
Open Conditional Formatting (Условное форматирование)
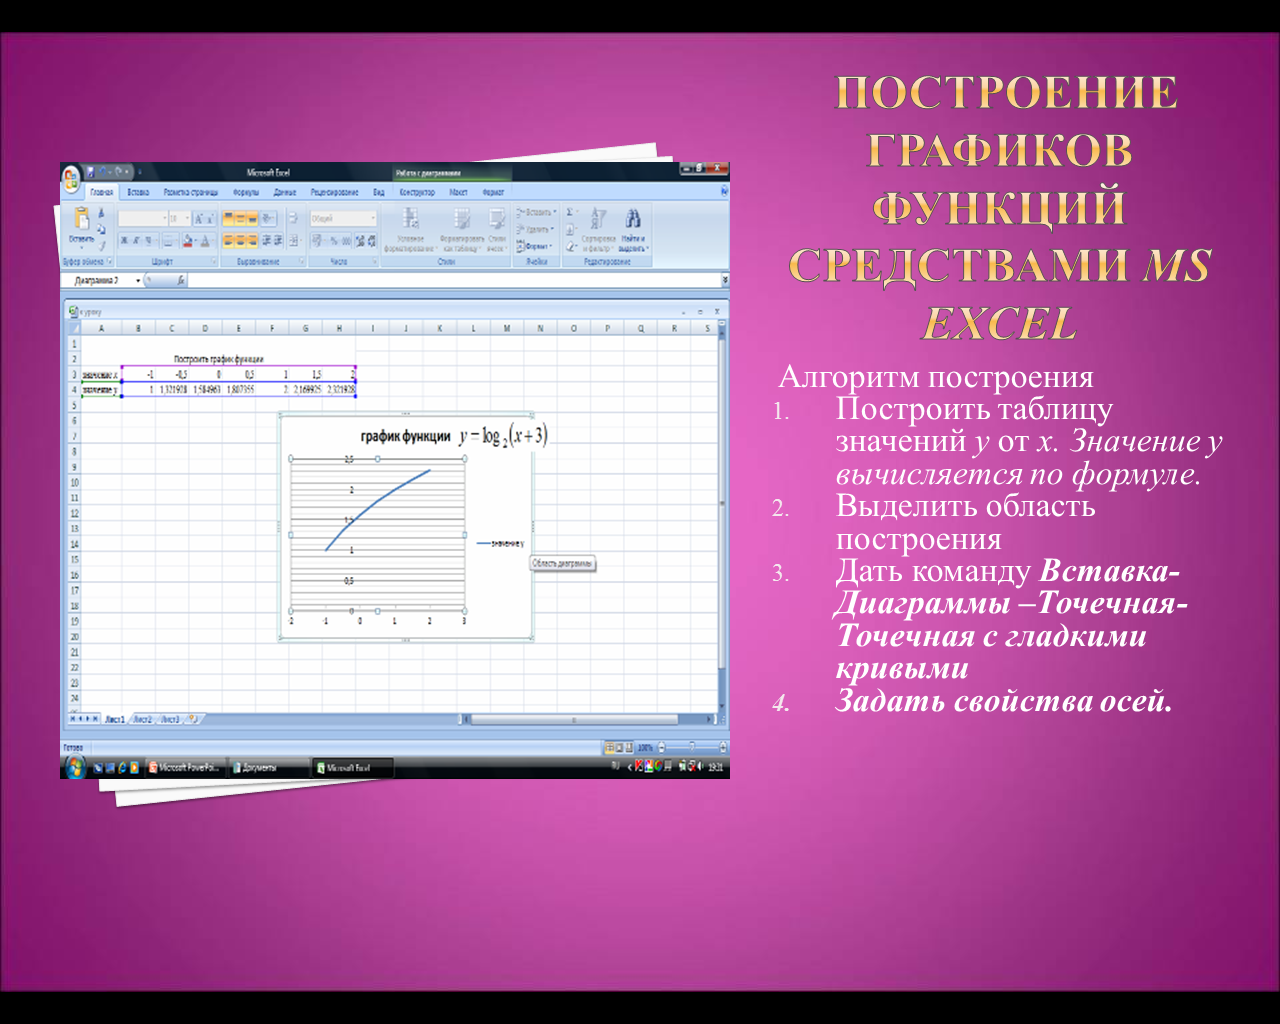pos(411,229)
